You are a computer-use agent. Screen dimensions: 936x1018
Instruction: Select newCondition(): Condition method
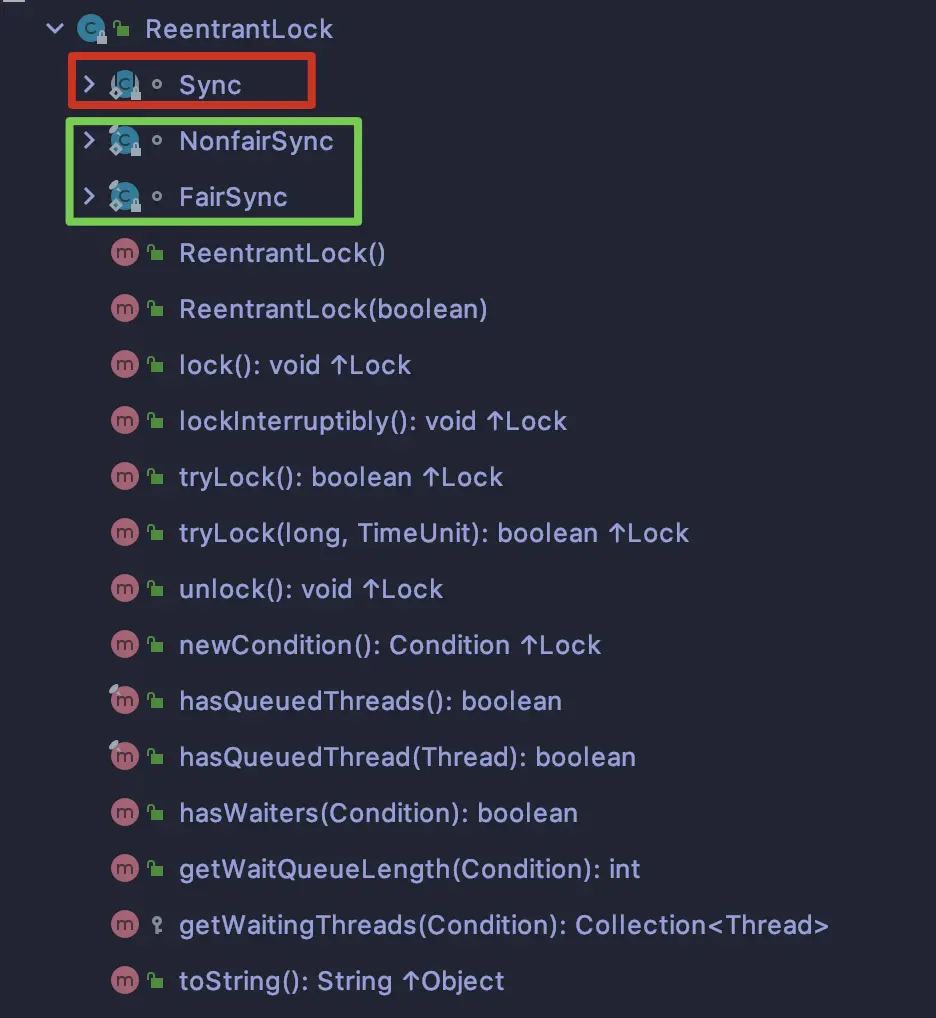(x=389, y=645)
